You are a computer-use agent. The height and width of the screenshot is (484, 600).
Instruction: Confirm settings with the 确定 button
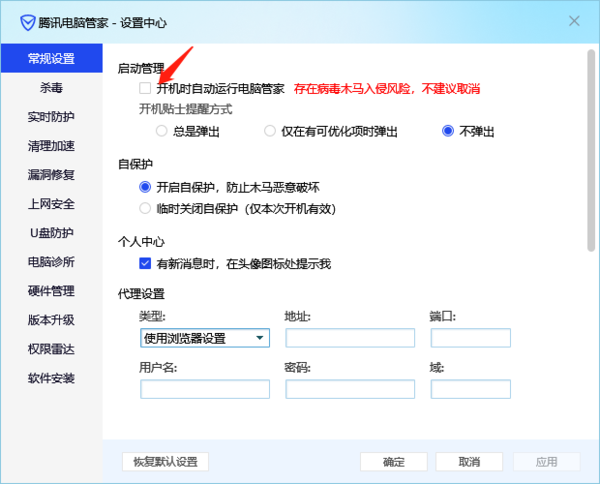394,462
